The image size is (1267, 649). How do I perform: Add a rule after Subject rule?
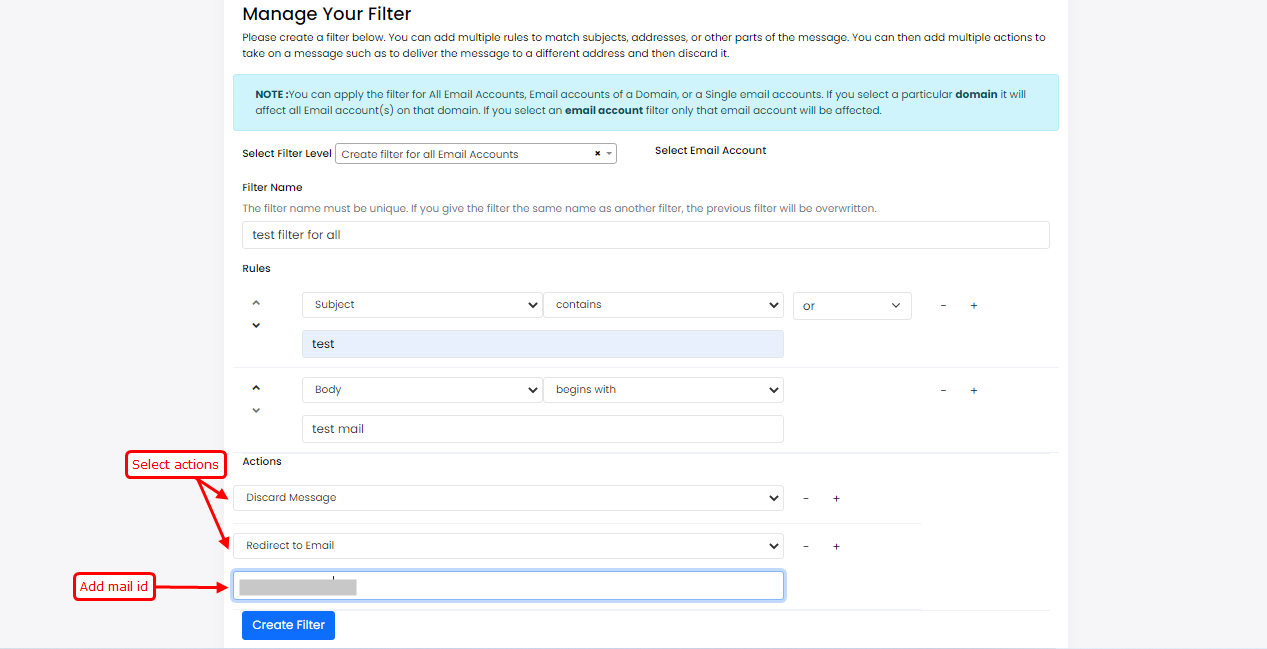tap(974, 306)
